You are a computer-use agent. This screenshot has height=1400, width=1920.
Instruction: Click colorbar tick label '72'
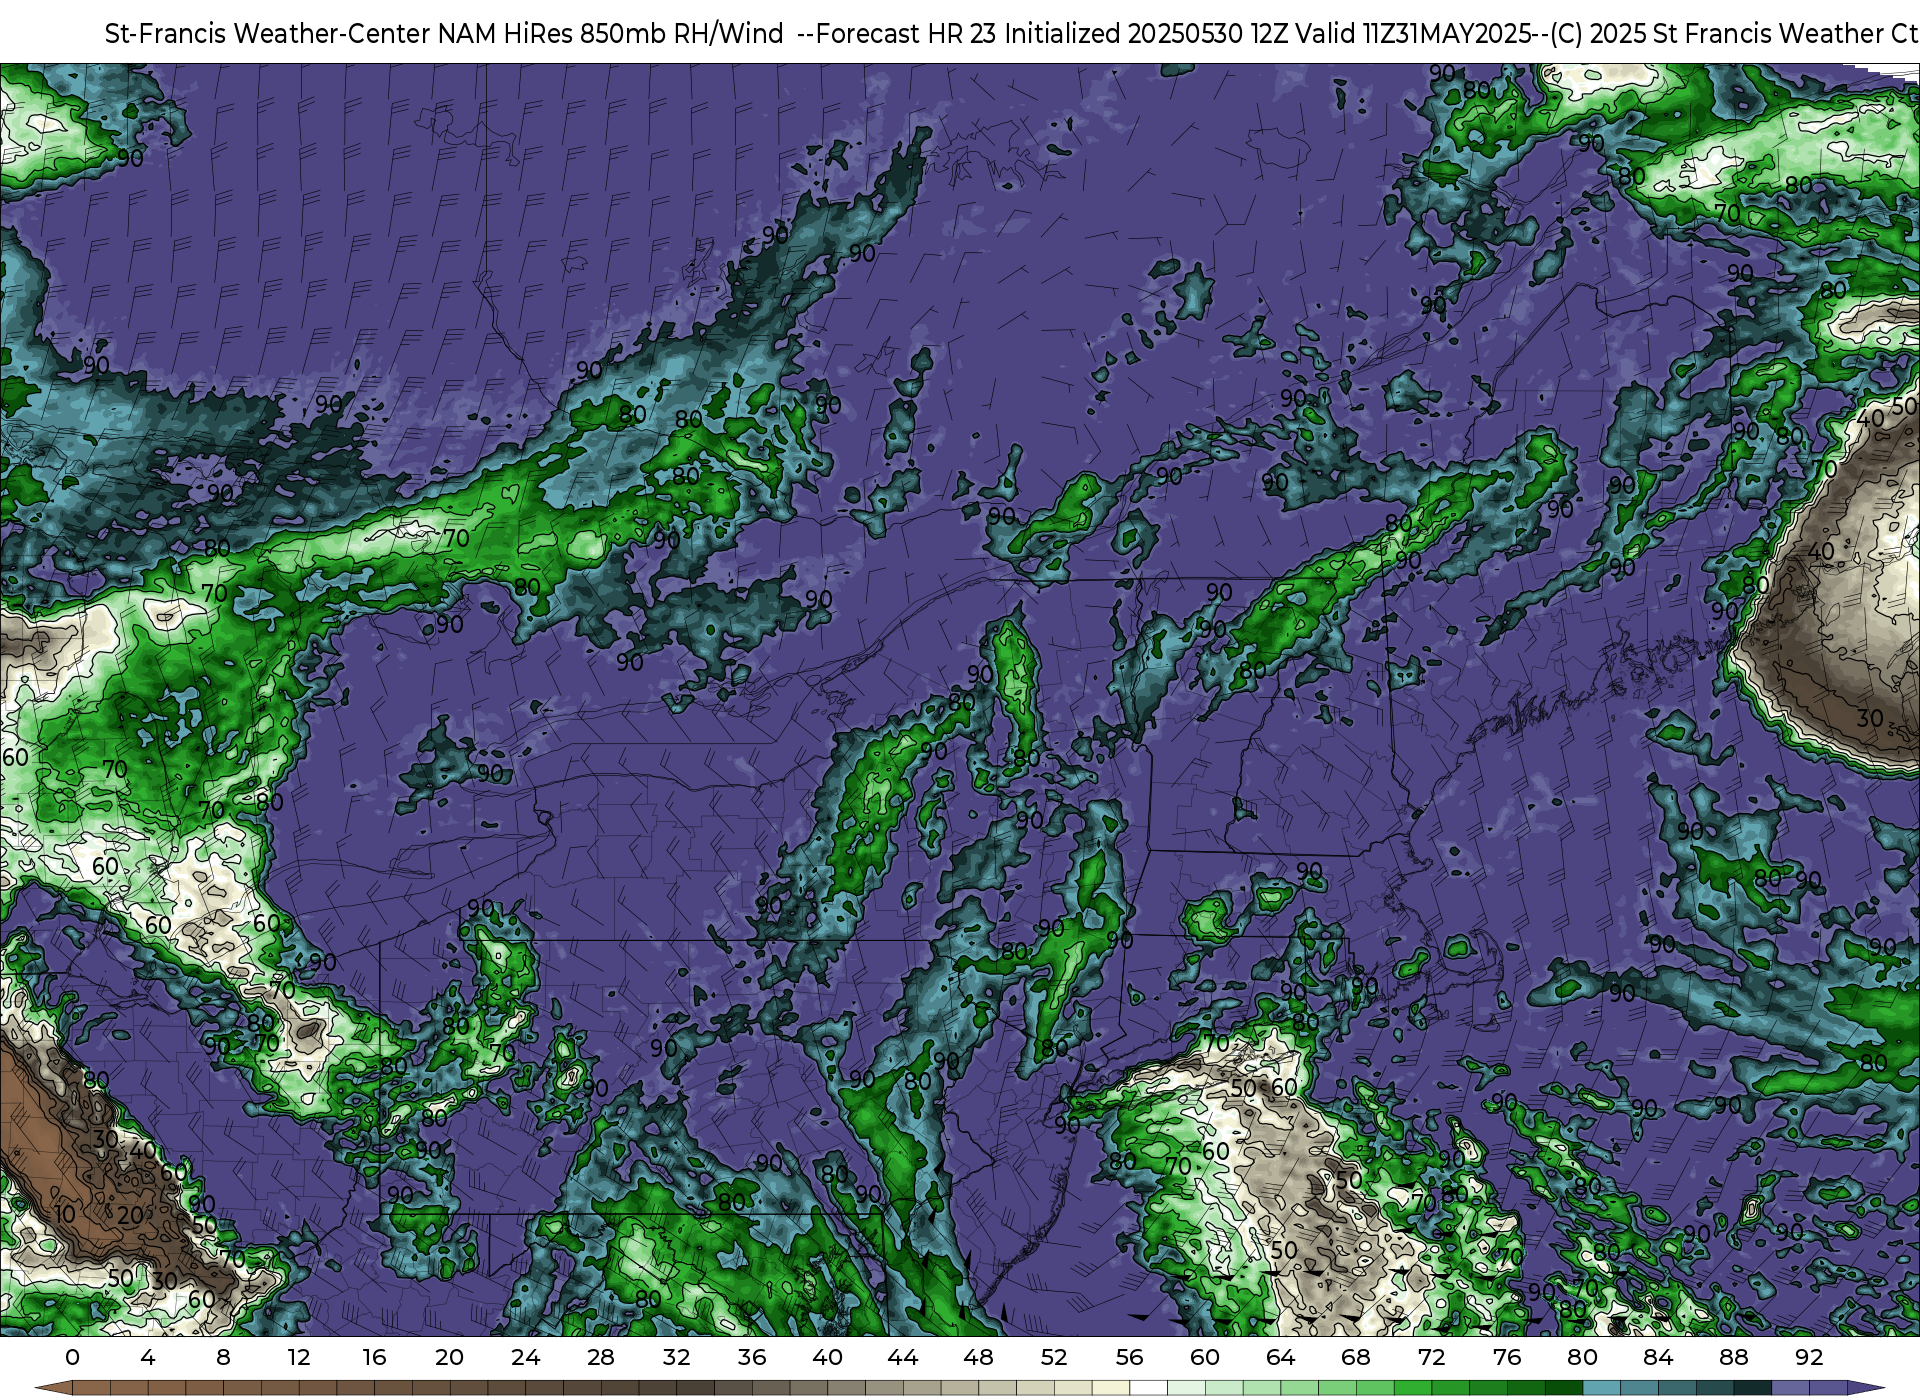point(1431,1357)
